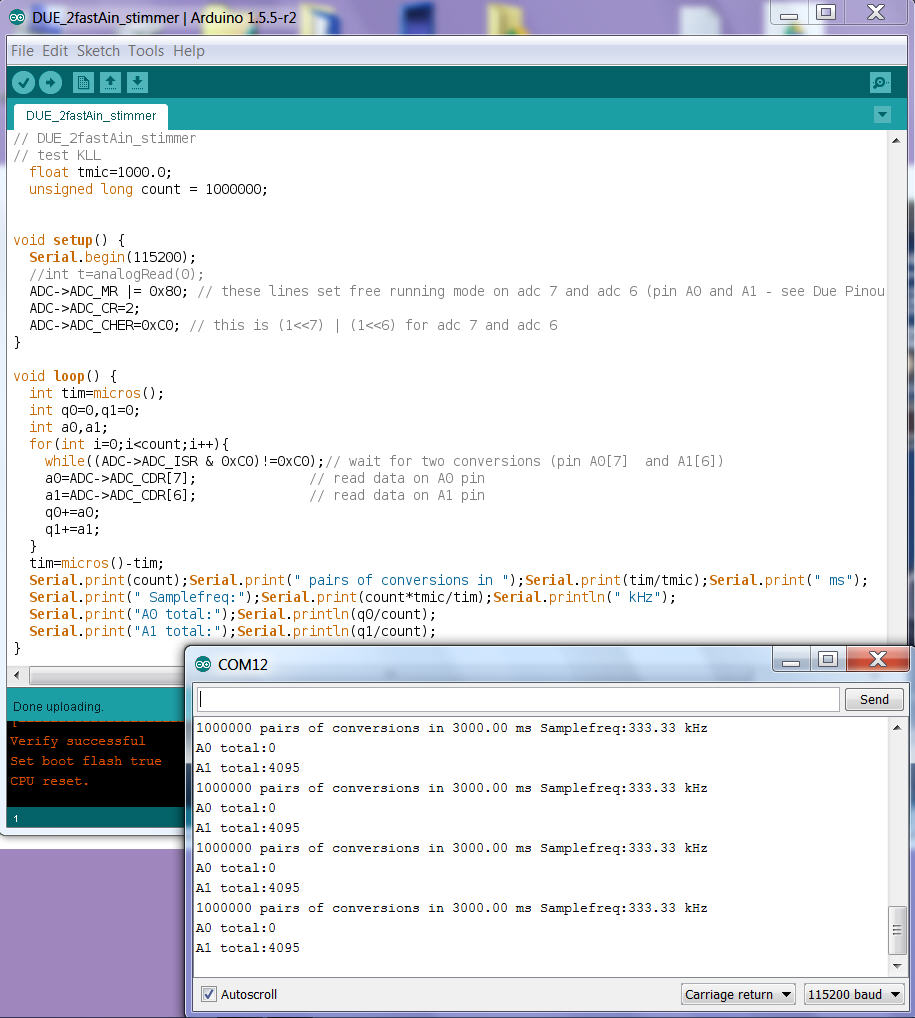Open the Carriage return line-ending dropdown
915x1018 pixels.
coord(738,993)
